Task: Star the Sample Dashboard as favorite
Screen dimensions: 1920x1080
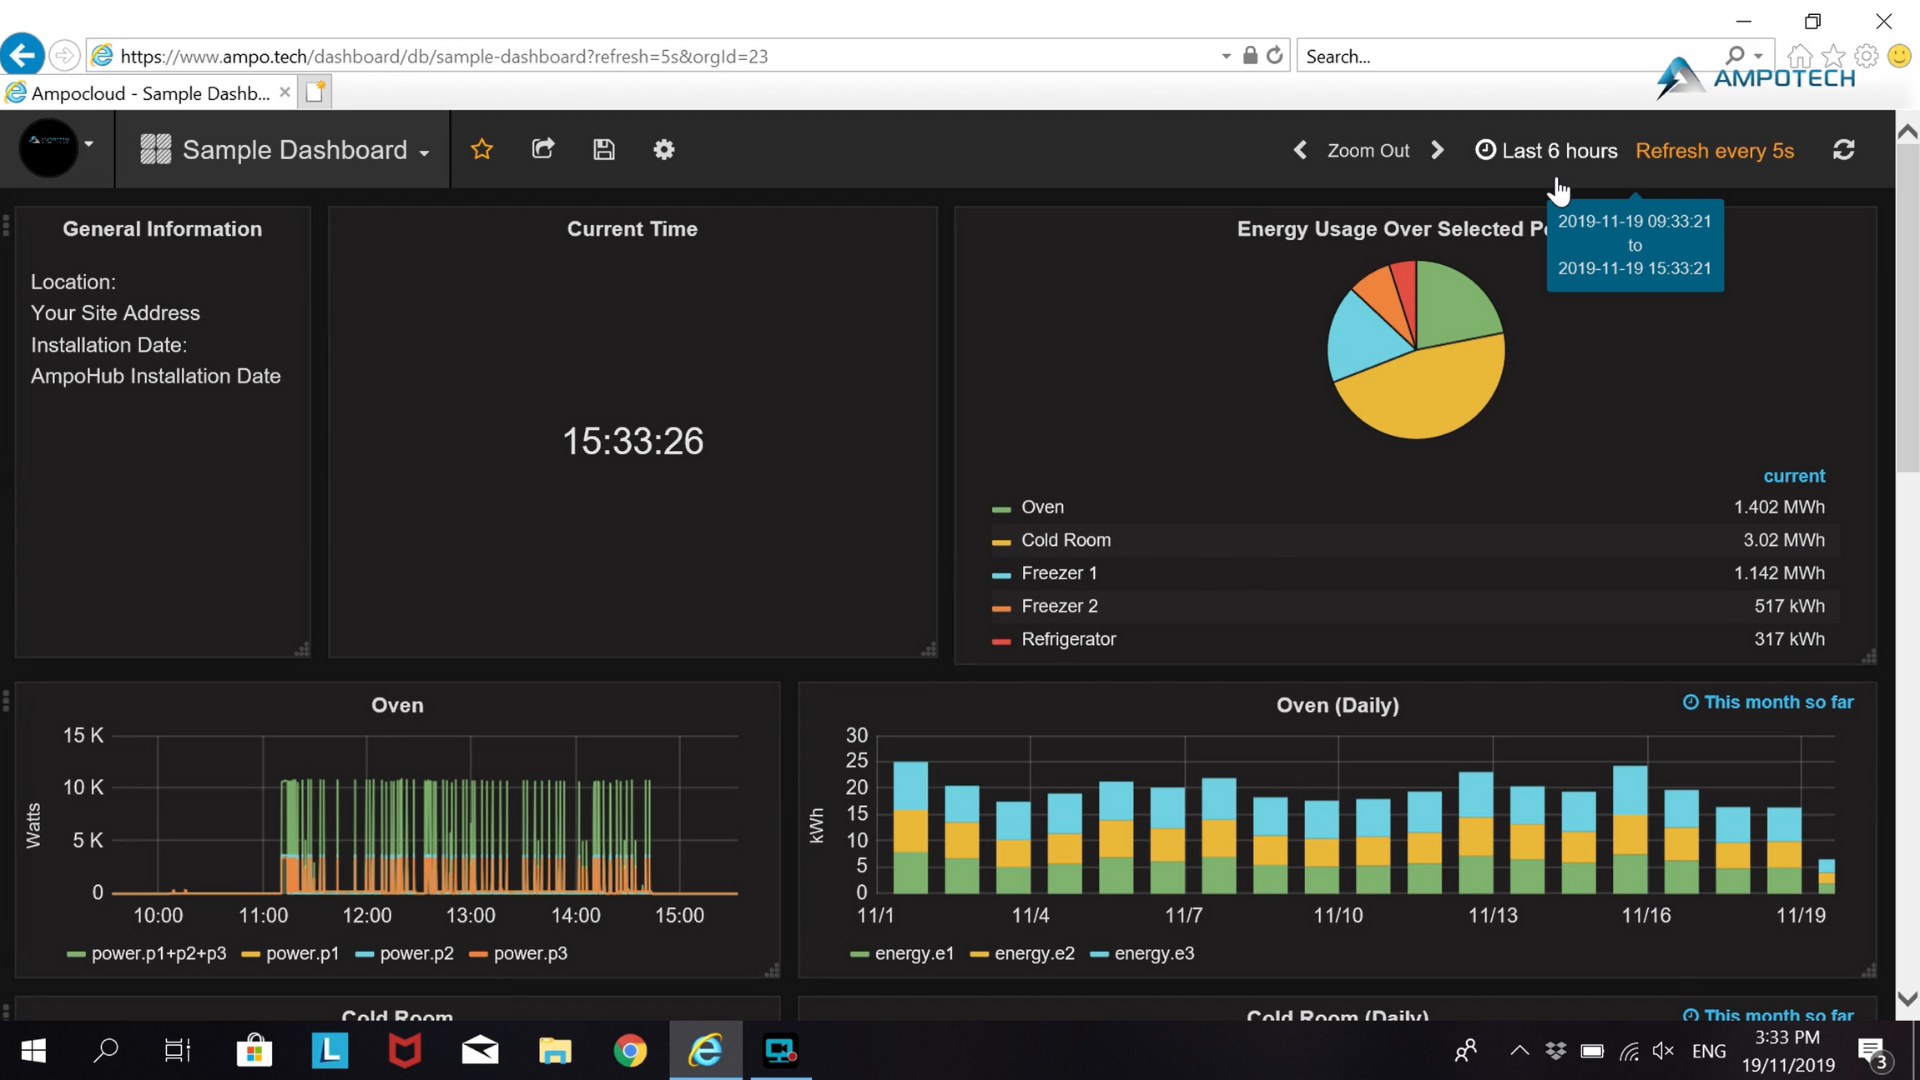Action: (482, 150)
